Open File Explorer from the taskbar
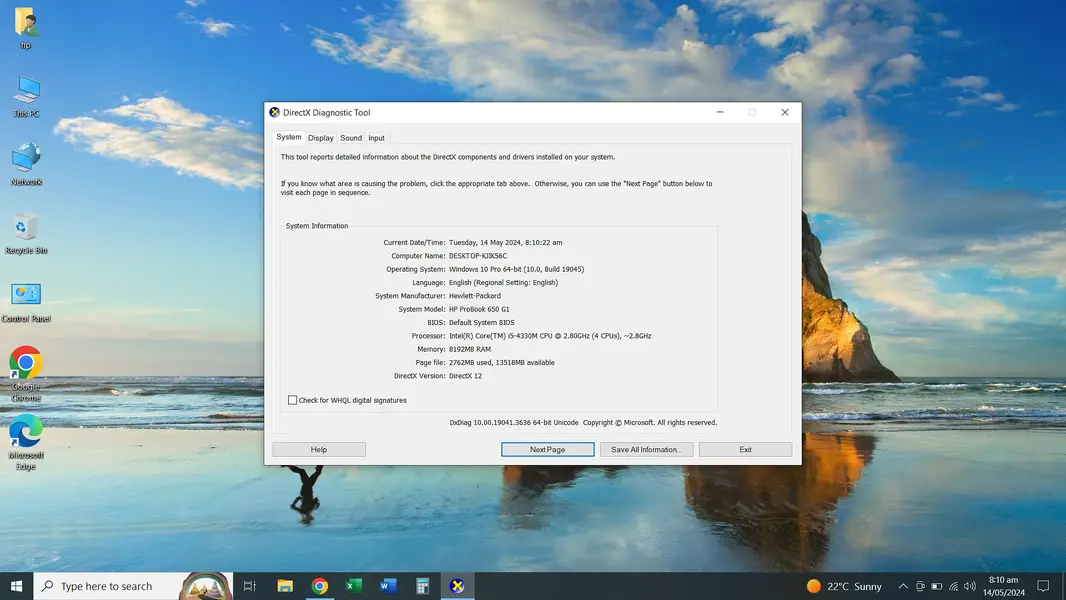 [x=285, y=586]
